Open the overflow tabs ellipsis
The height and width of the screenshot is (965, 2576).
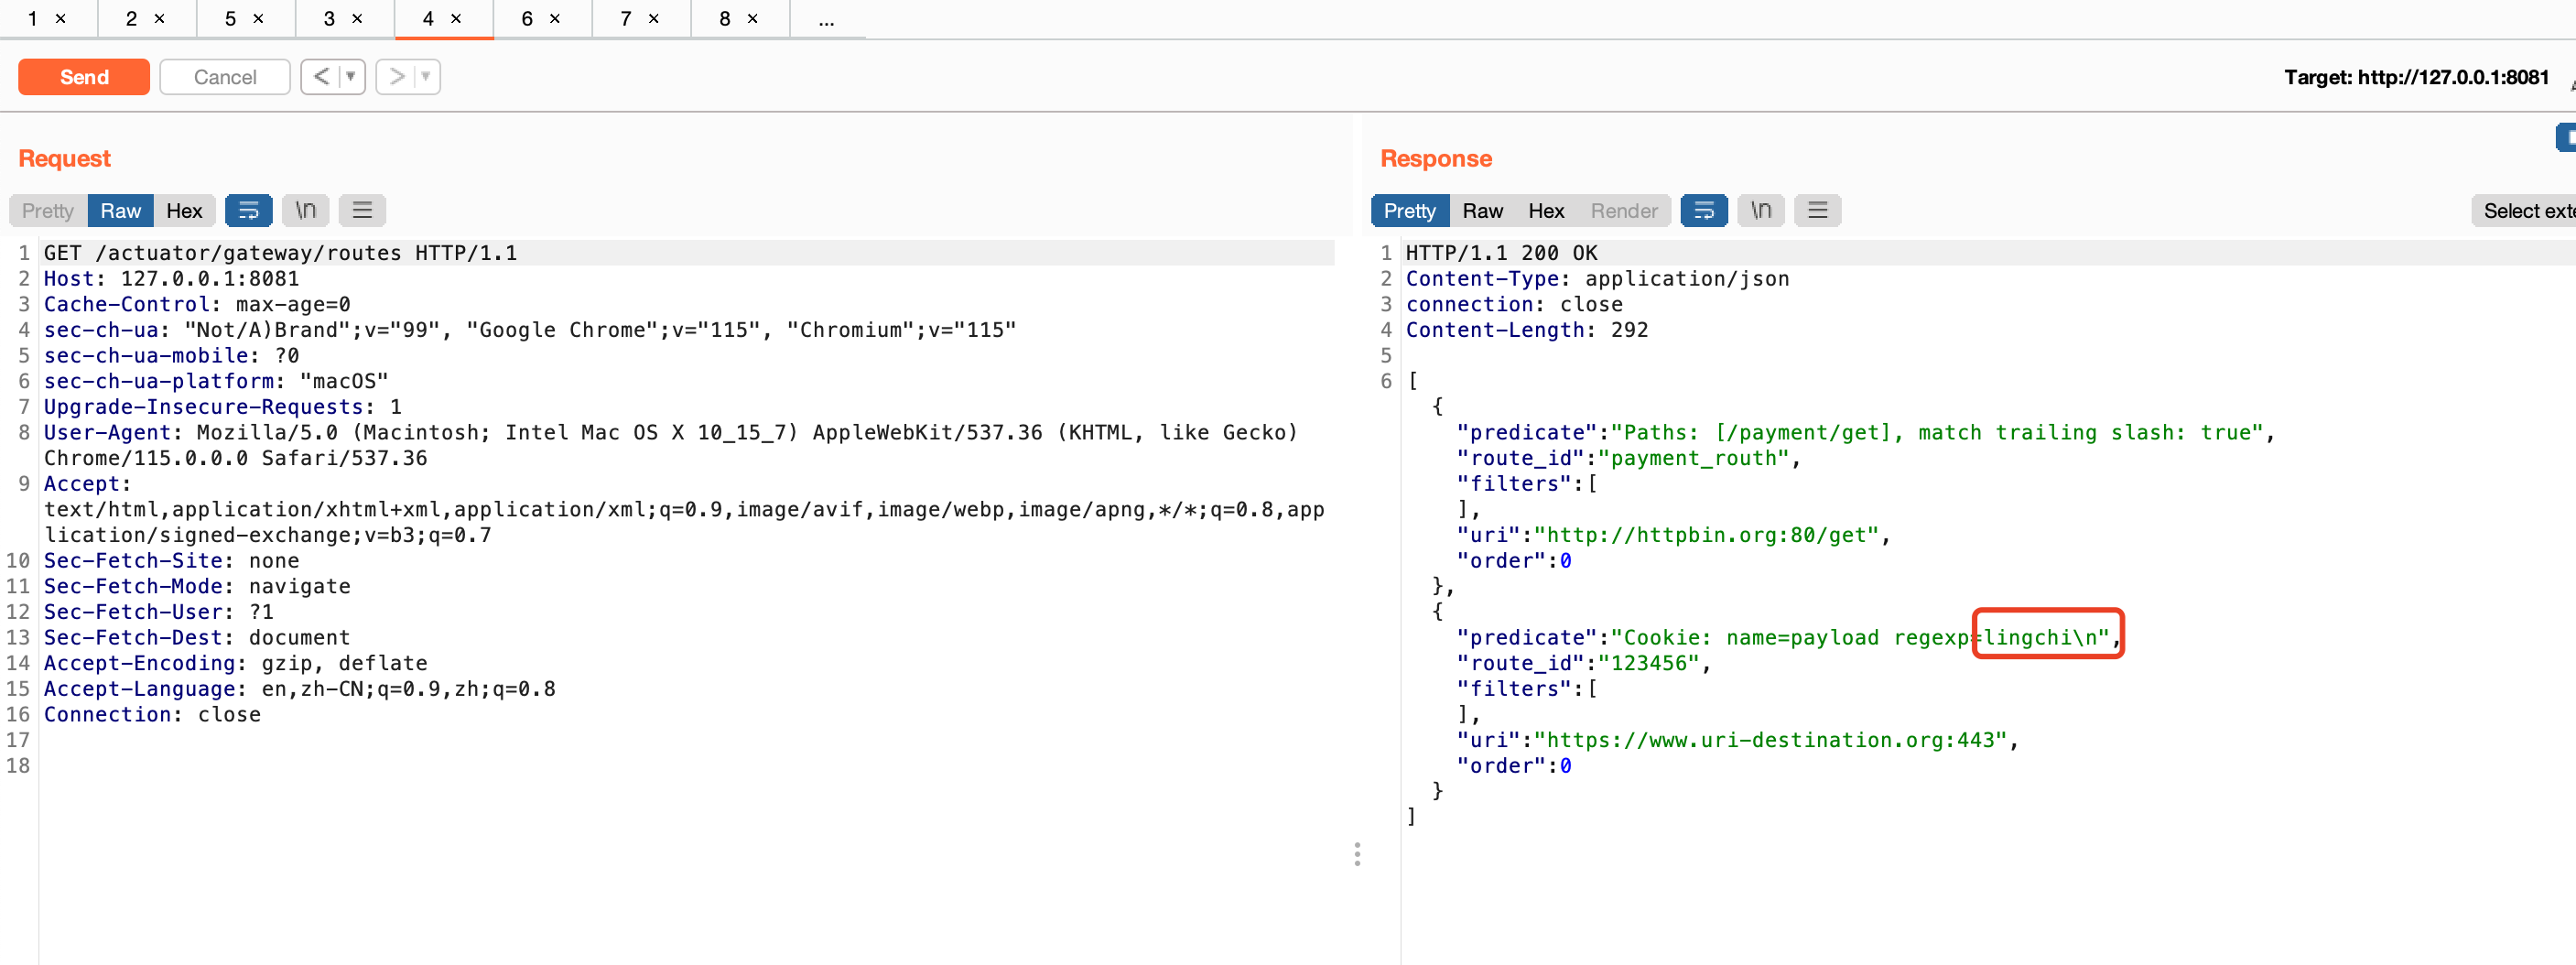(826, 19)
